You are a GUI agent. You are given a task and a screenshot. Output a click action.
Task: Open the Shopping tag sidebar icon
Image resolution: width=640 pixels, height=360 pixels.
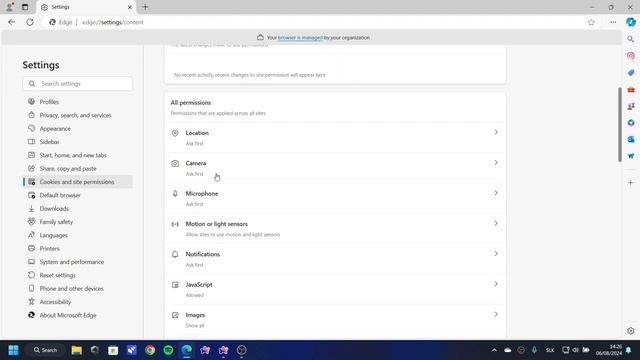(631, 73)
